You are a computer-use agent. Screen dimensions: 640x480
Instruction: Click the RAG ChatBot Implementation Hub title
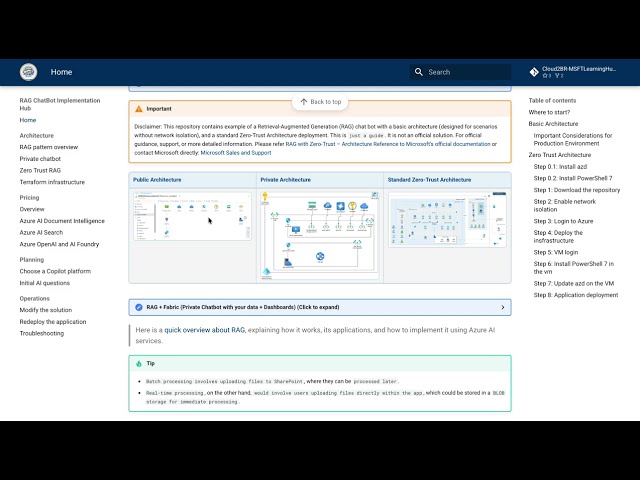coord(60,104)
